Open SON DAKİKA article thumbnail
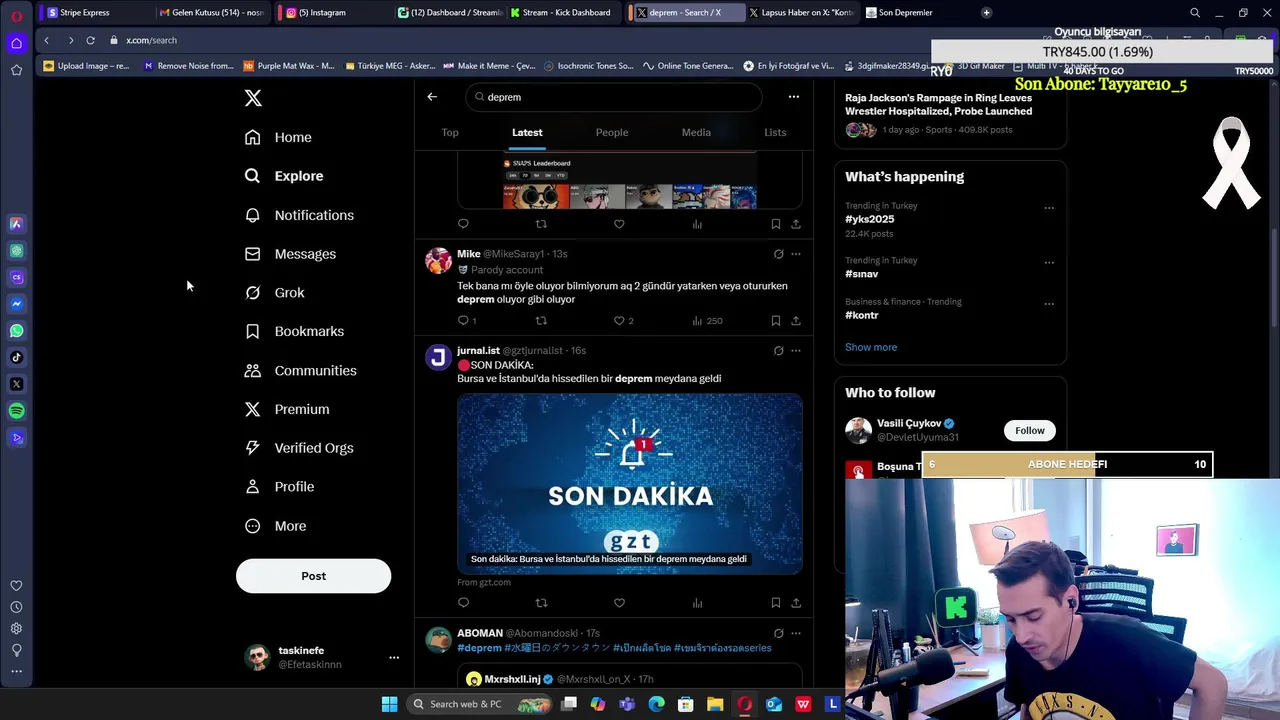This screenshot has width=1280, height=720. (630, 484)
